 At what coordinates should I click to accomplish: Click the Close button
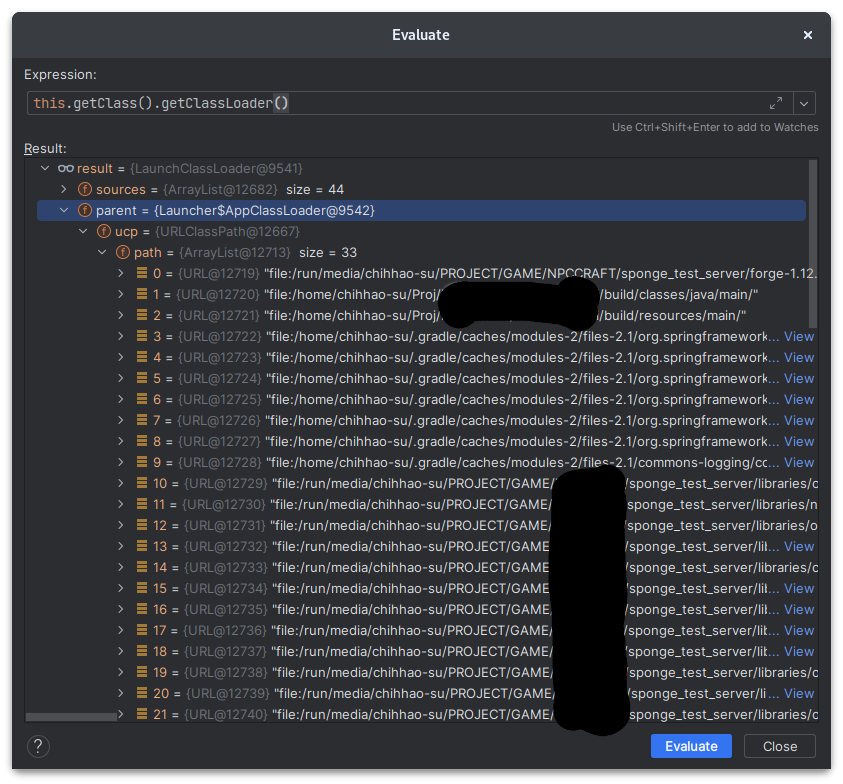tap(780, 746)
